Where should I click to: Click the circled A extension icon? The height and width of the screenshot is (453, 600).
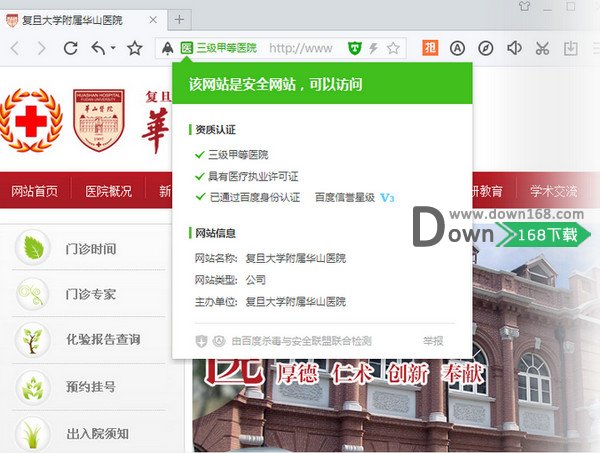[457, 48]
